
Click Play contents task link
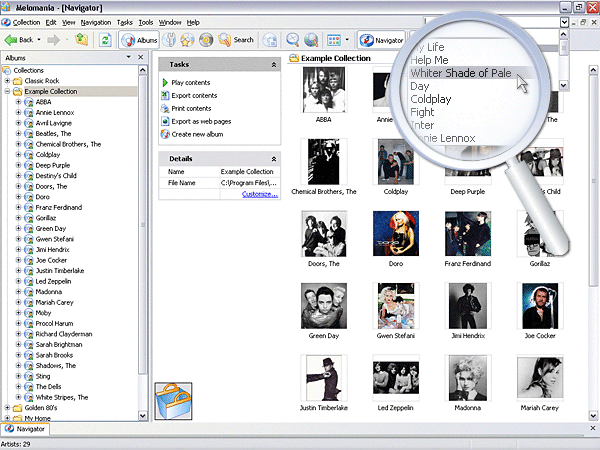(191, 82)
